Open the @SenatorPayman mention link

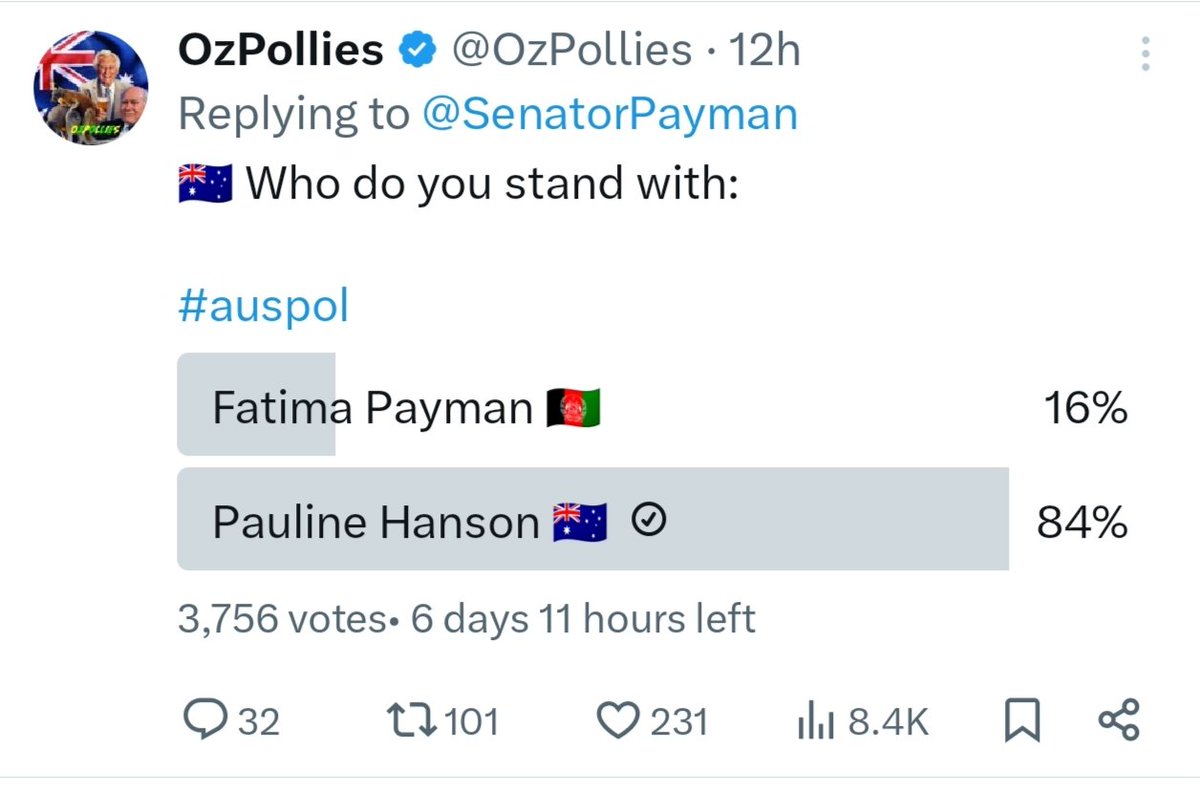pyautogui.click(x=610, y=114)
